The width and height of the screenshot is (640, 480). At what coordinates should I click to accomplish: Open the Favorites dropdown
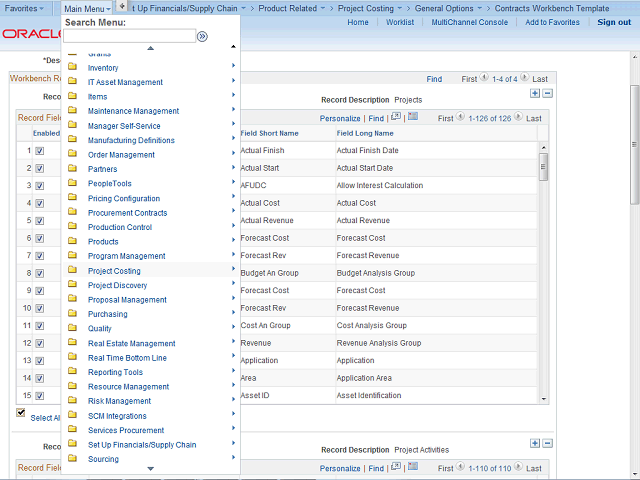coord(24,8)
